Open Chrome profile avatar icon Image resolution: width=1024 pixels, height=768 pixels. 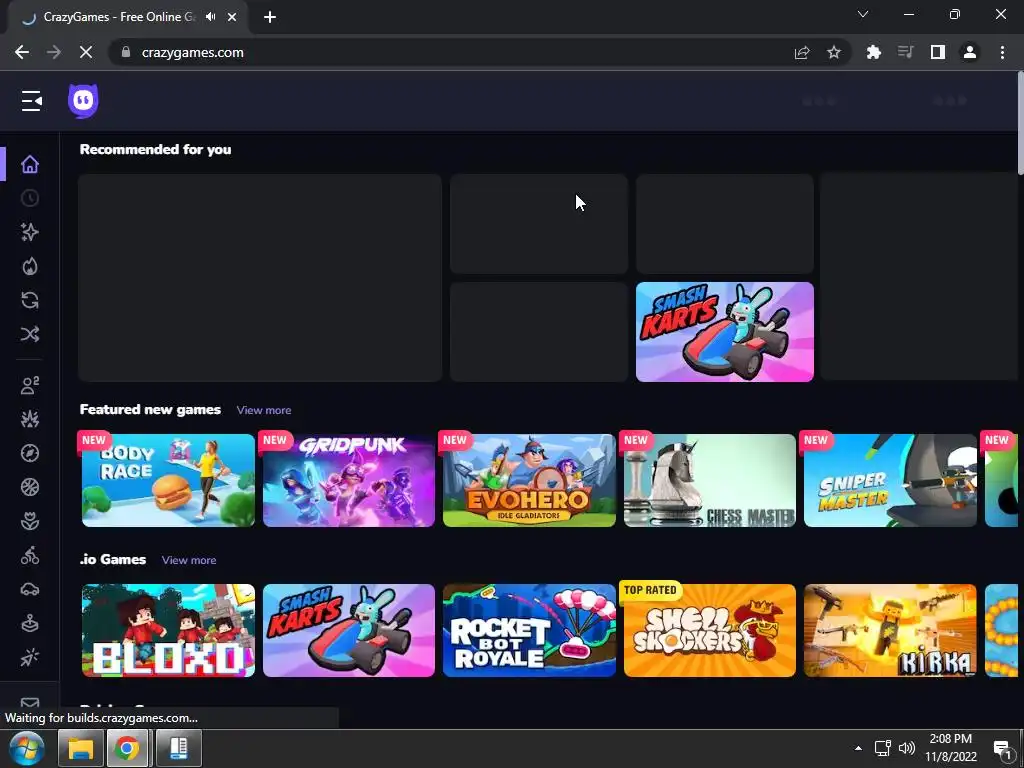(970, 52)
